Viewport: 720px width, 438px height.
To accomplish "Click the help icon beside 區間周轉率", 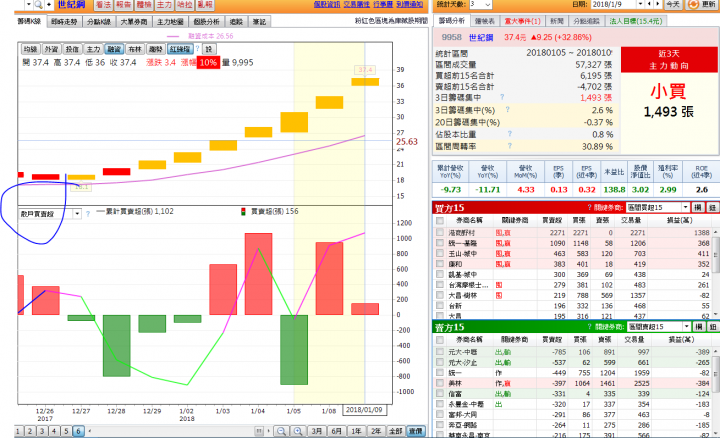I will tap(510, 146).
